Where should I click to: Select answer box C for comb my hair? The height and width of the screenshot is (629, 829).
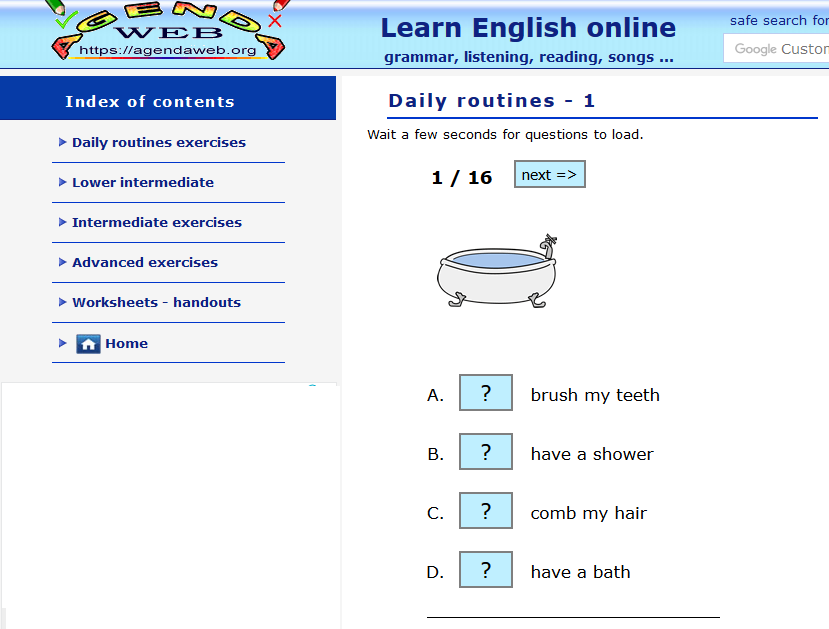(x=486, y=511)
